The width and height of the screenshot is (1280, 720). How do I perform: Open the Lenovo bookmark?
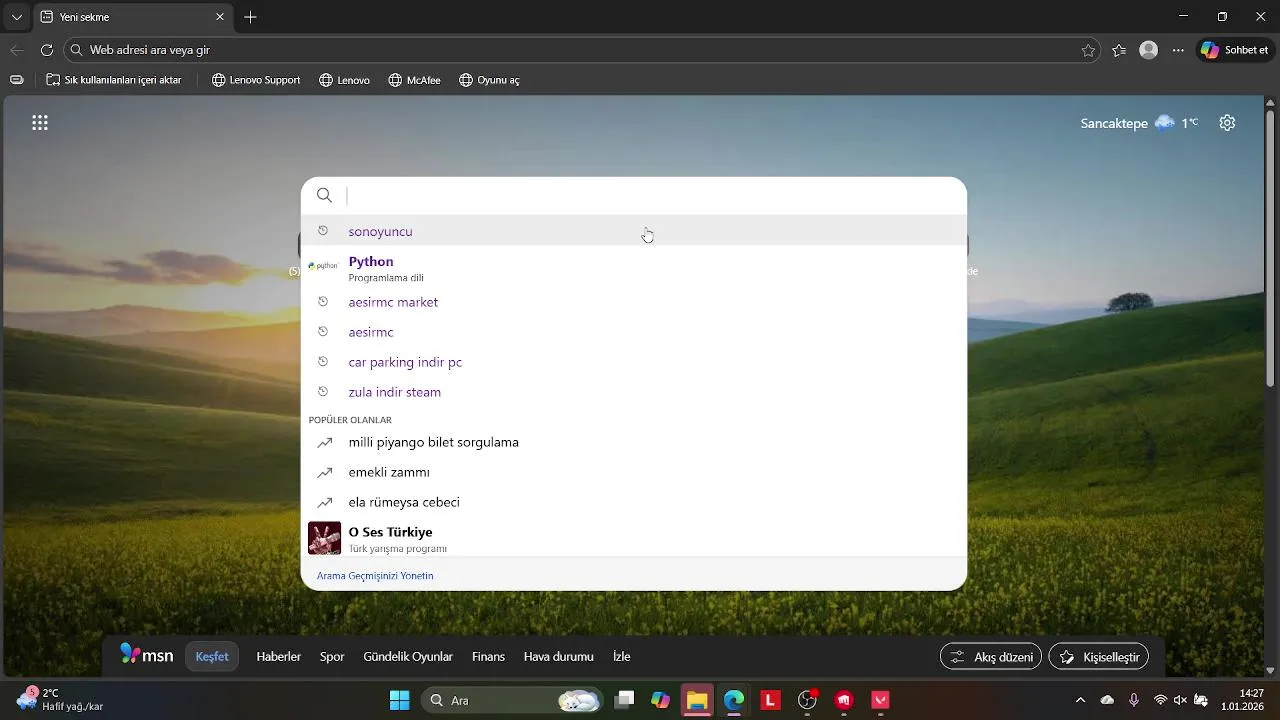pos(344,80)
